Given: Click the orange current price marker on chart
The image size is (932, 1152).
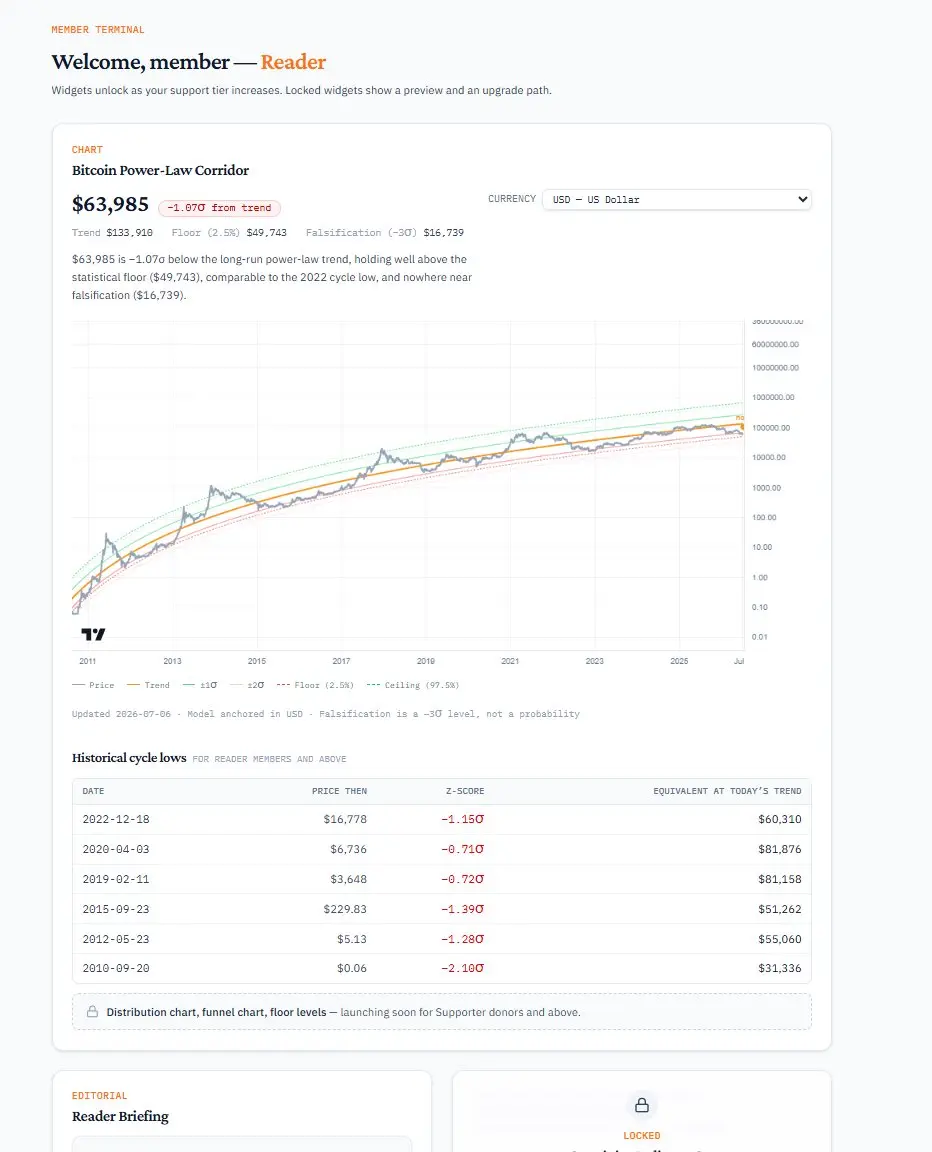Looking at the screenshot, I should click(742, 426).
